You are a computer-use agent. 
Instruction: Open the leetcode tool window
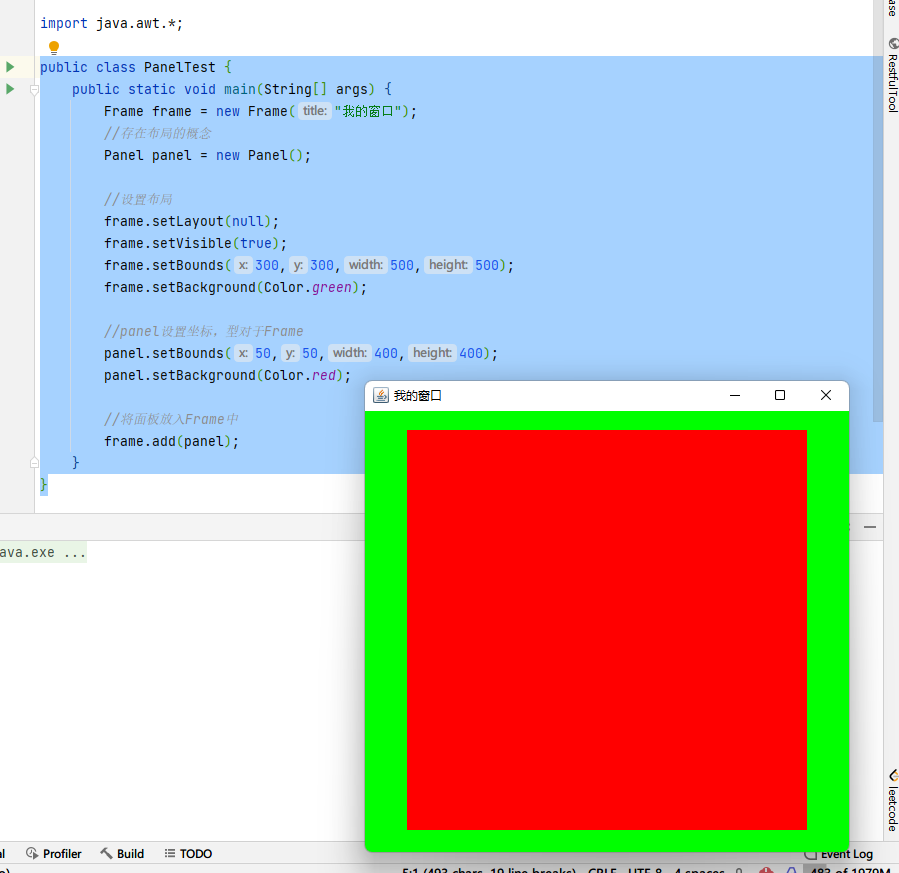(892, 802)
